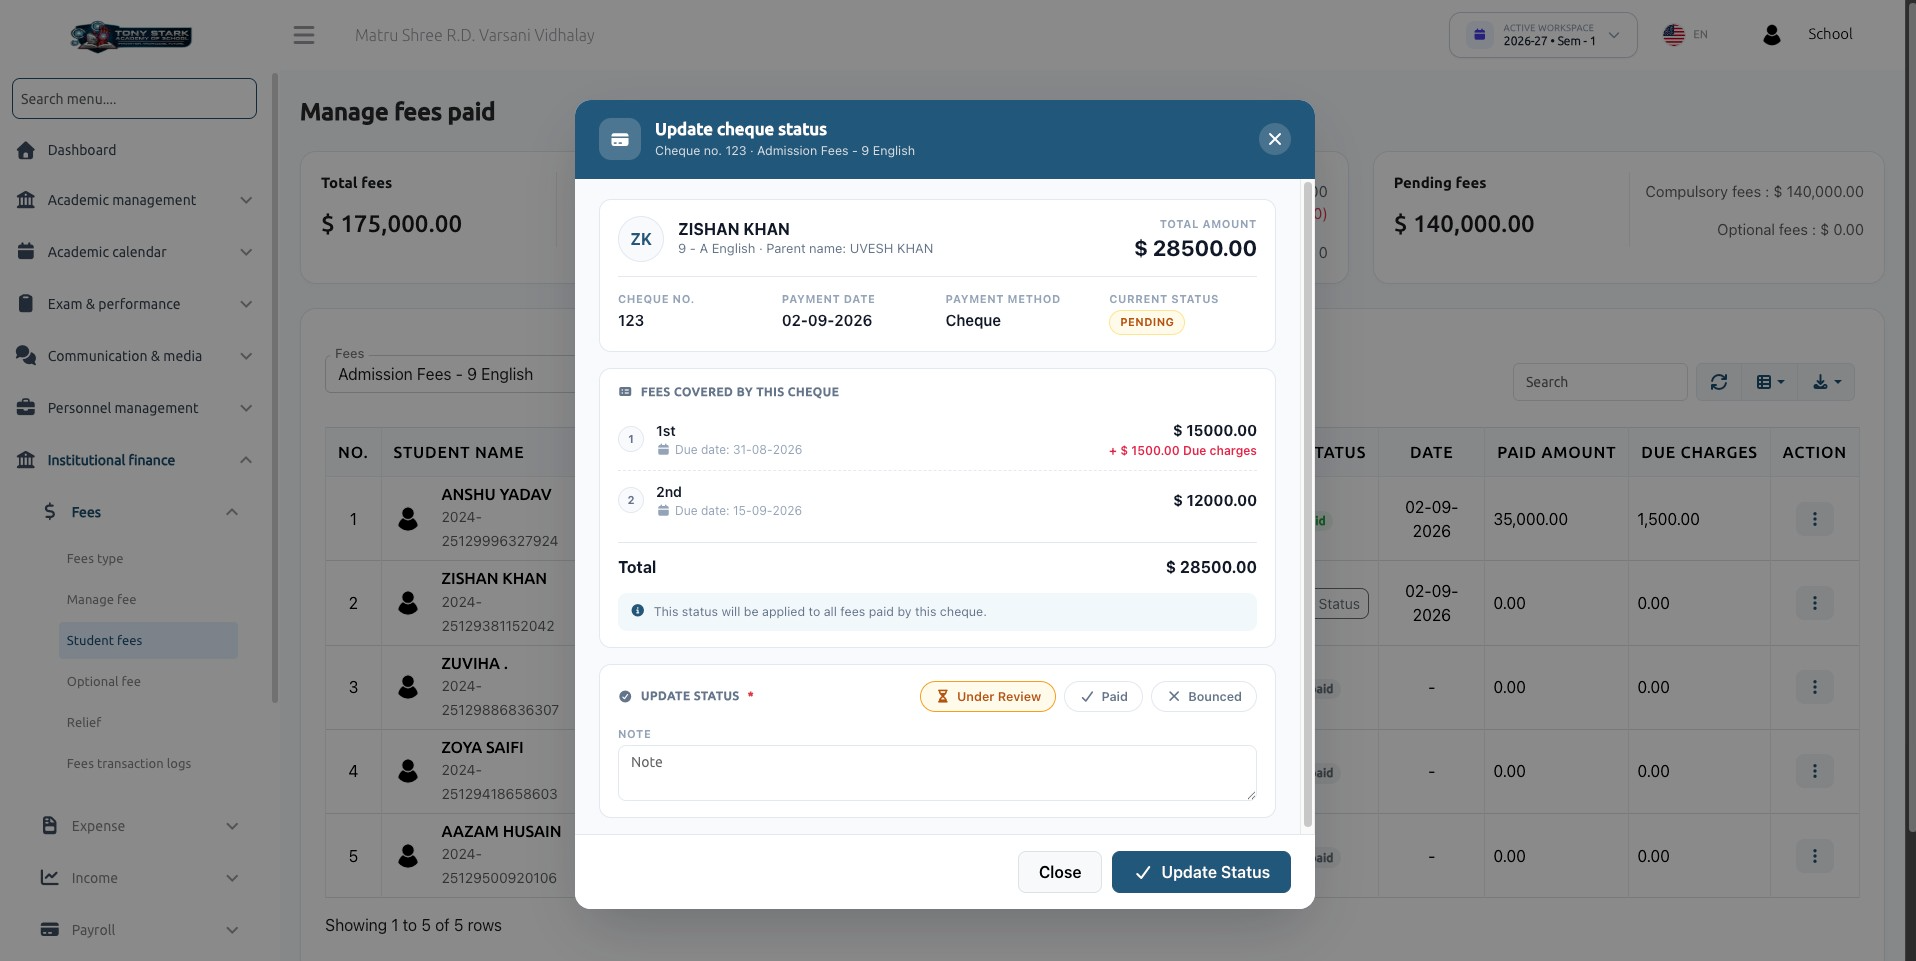Sort by DUE CHARGES column header
This screenshot has width=1916, height=961.
pos(1699,452)
